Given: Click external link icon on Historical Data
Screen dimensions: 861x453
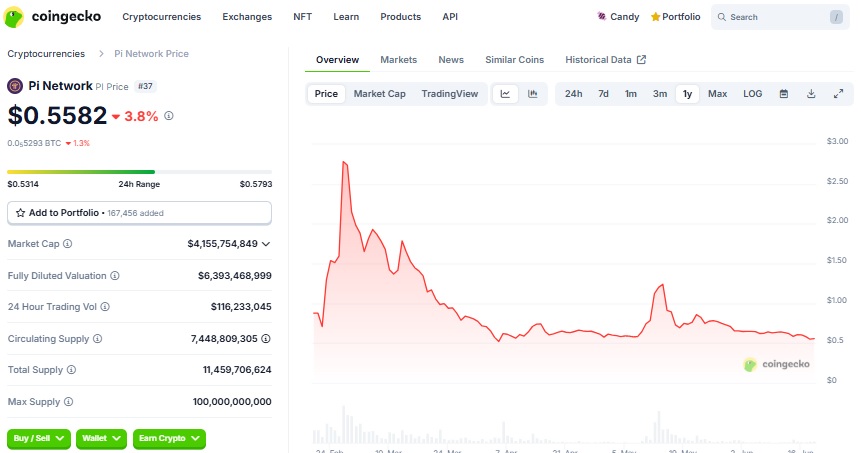Looking at the screenshot, I should [x=641, y=59].
